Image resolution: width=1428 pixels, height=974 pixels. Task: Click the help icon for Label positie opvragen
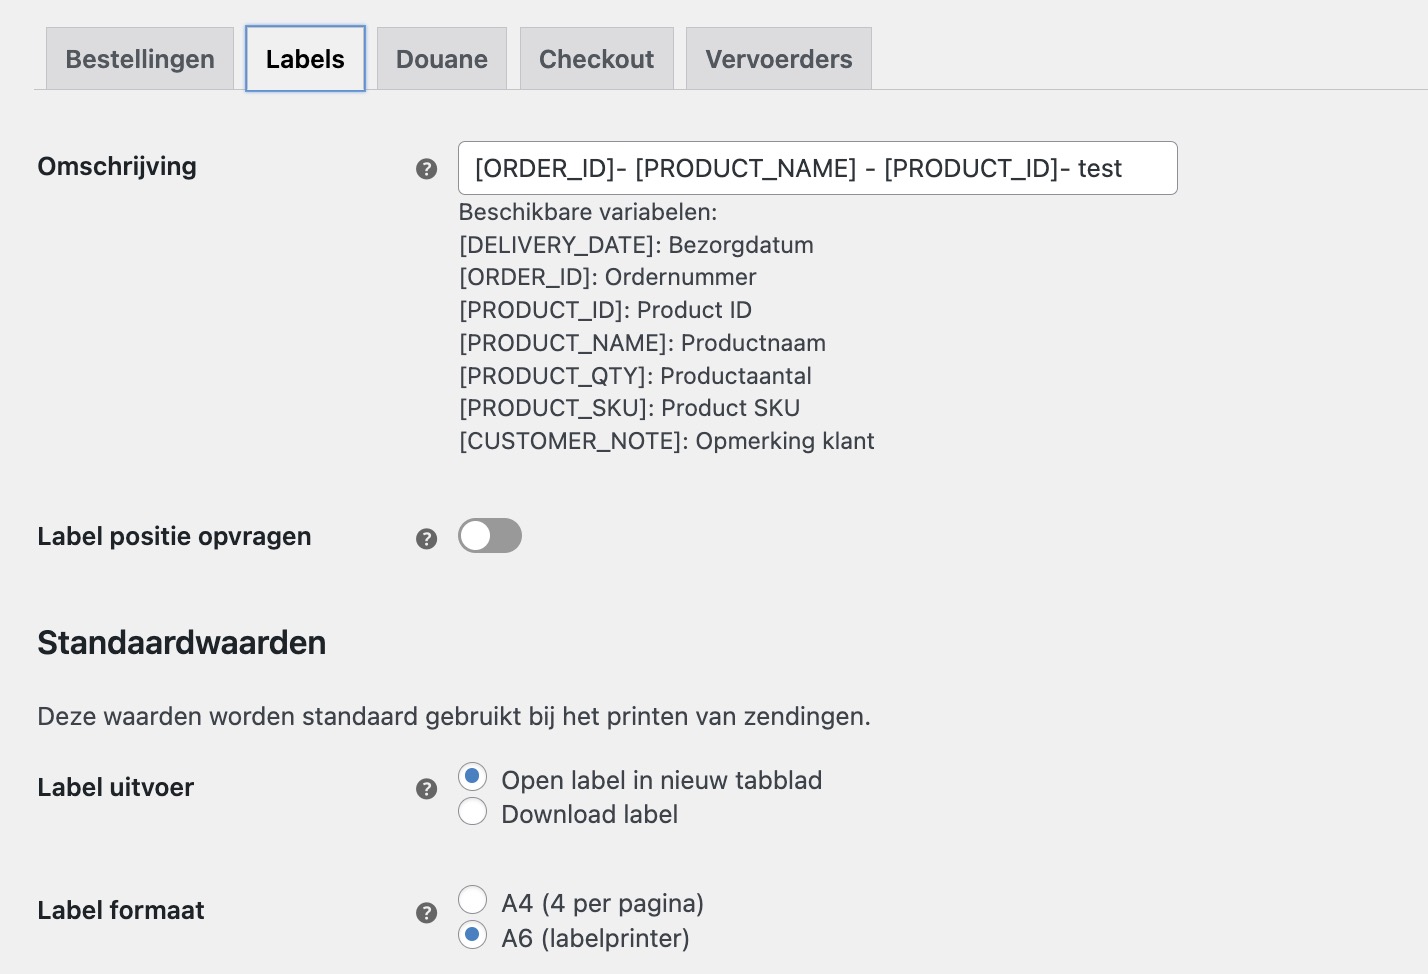pos(427,538)
